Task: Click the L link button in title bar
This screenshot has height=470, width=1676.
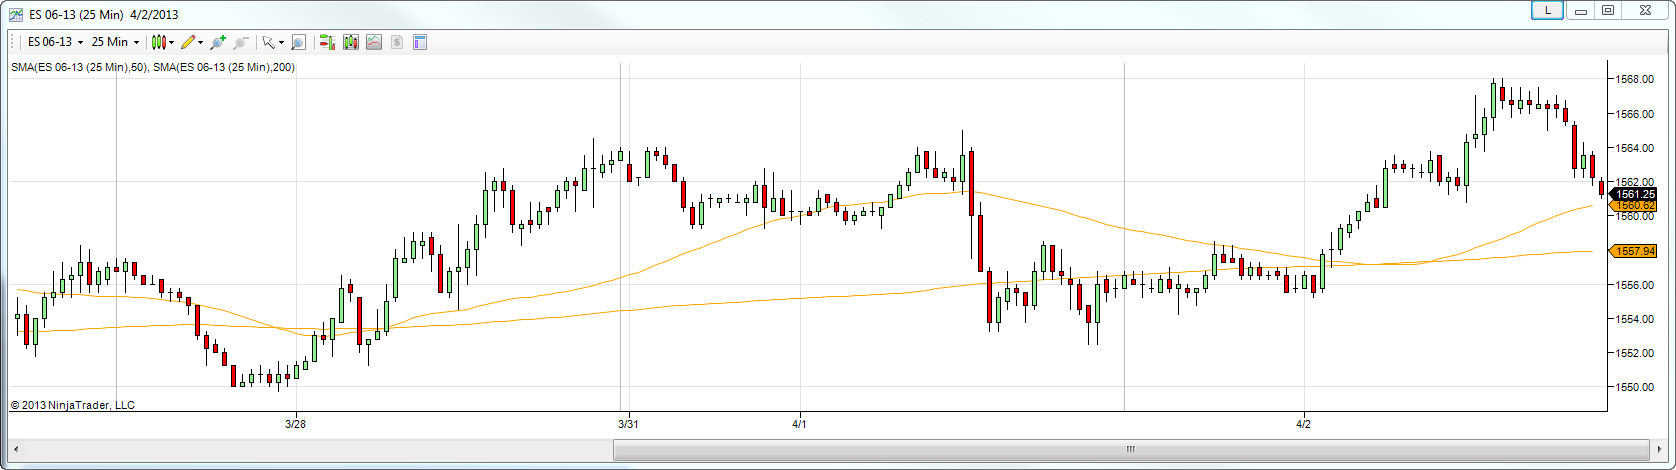Action: point(1547,10)
